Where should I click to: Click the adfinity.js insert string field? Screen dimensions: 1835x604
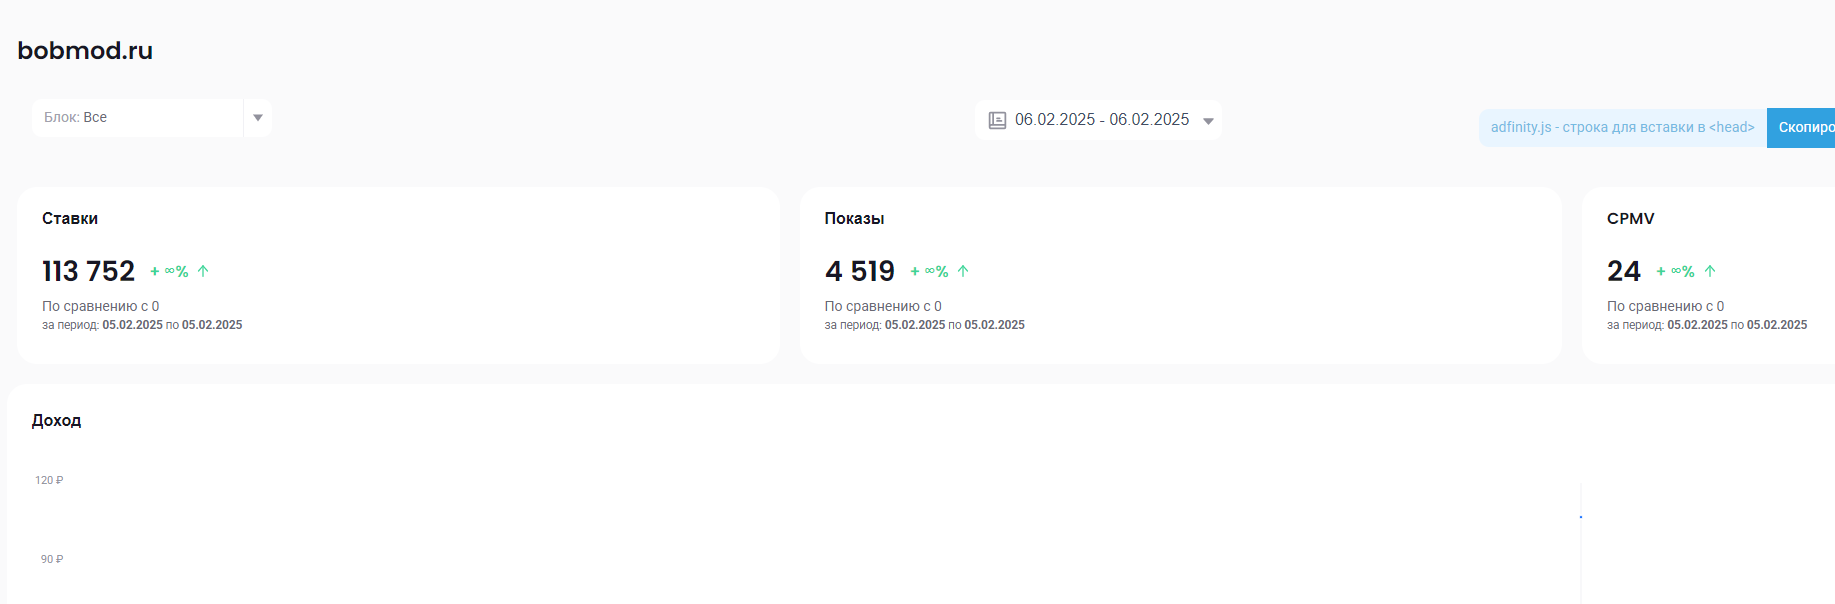(1622, 128)
